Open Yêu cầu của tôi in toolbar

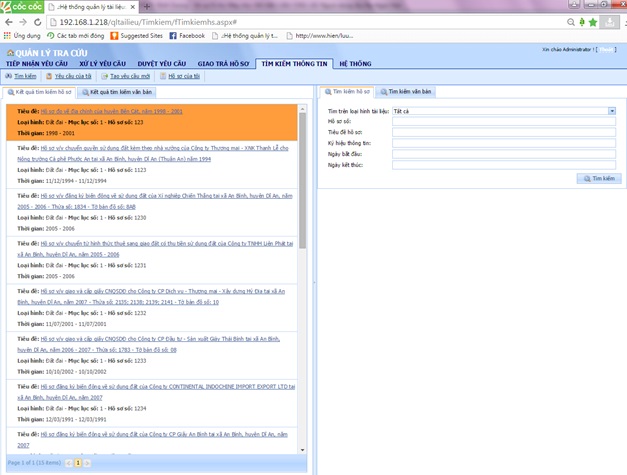69,76
